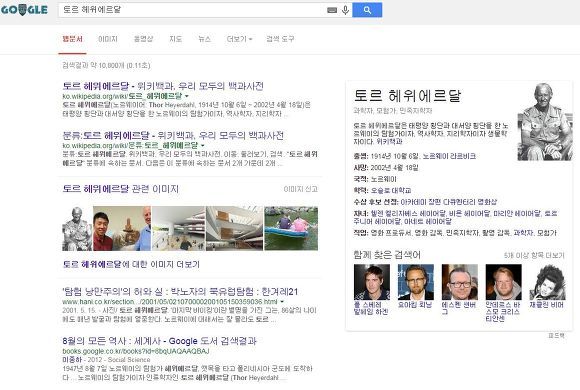Switch to the 이미지 (Images) tab

point(108,39)
